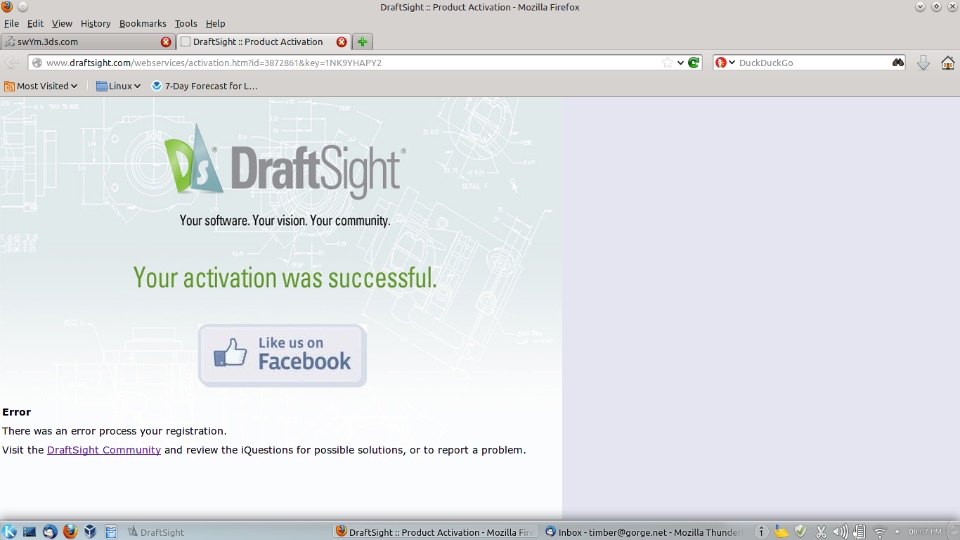Image resolution: width=960 pixels, height=540 pixels.
Task: Expand the Linux bookmarks folder
Action: 119,86
